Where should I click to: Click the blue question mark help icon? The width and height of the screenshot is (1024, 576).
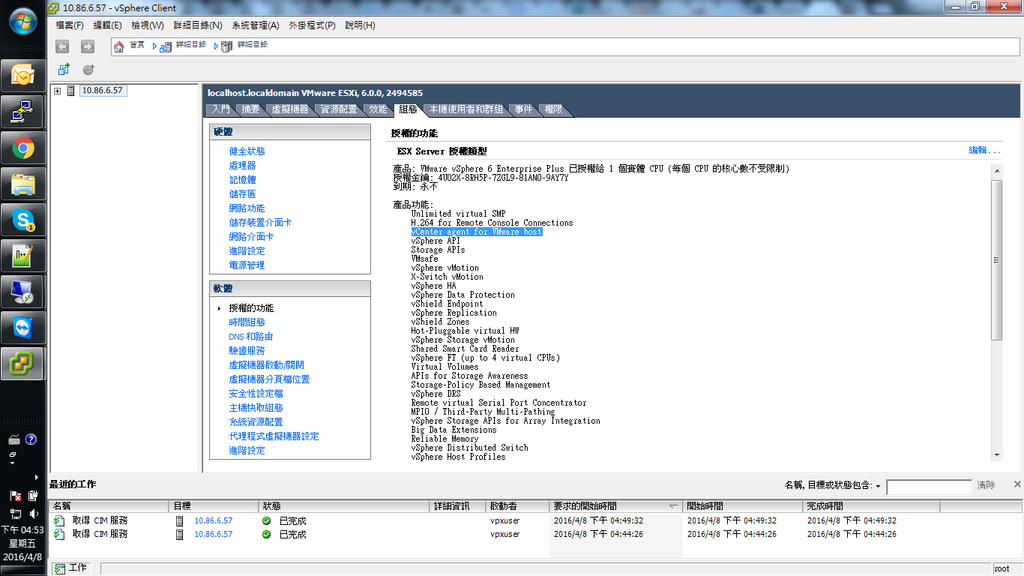31,440
